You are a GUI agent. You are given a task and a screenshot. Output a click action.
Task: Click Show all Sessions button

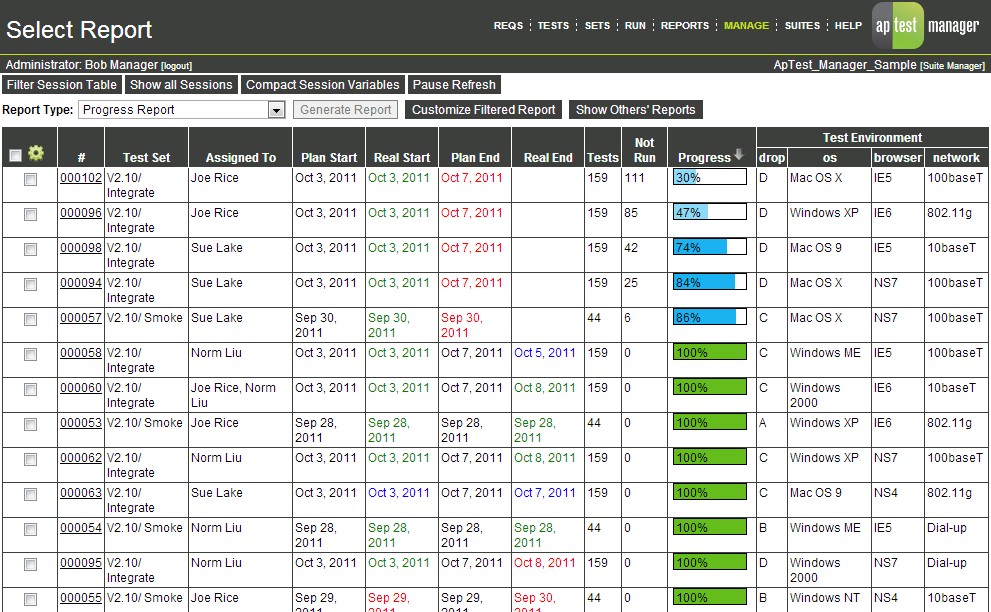point(181,85)
